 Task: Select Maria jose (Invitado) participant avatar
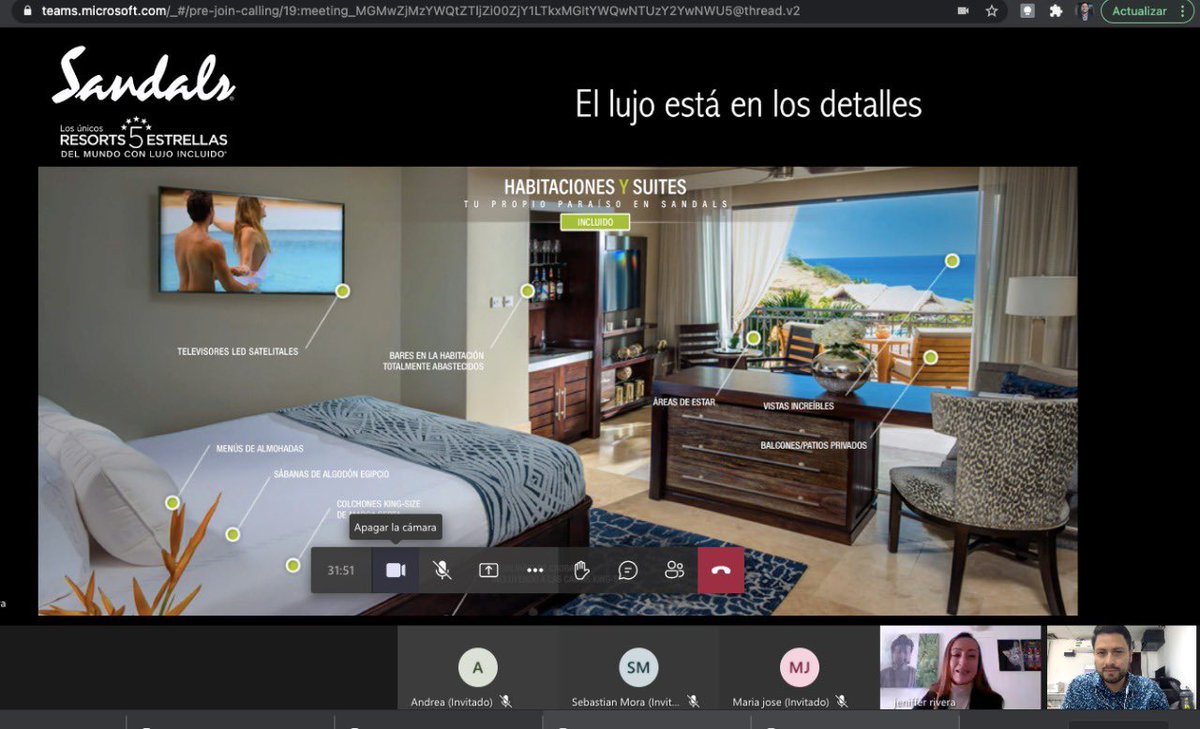coord(799,667)
